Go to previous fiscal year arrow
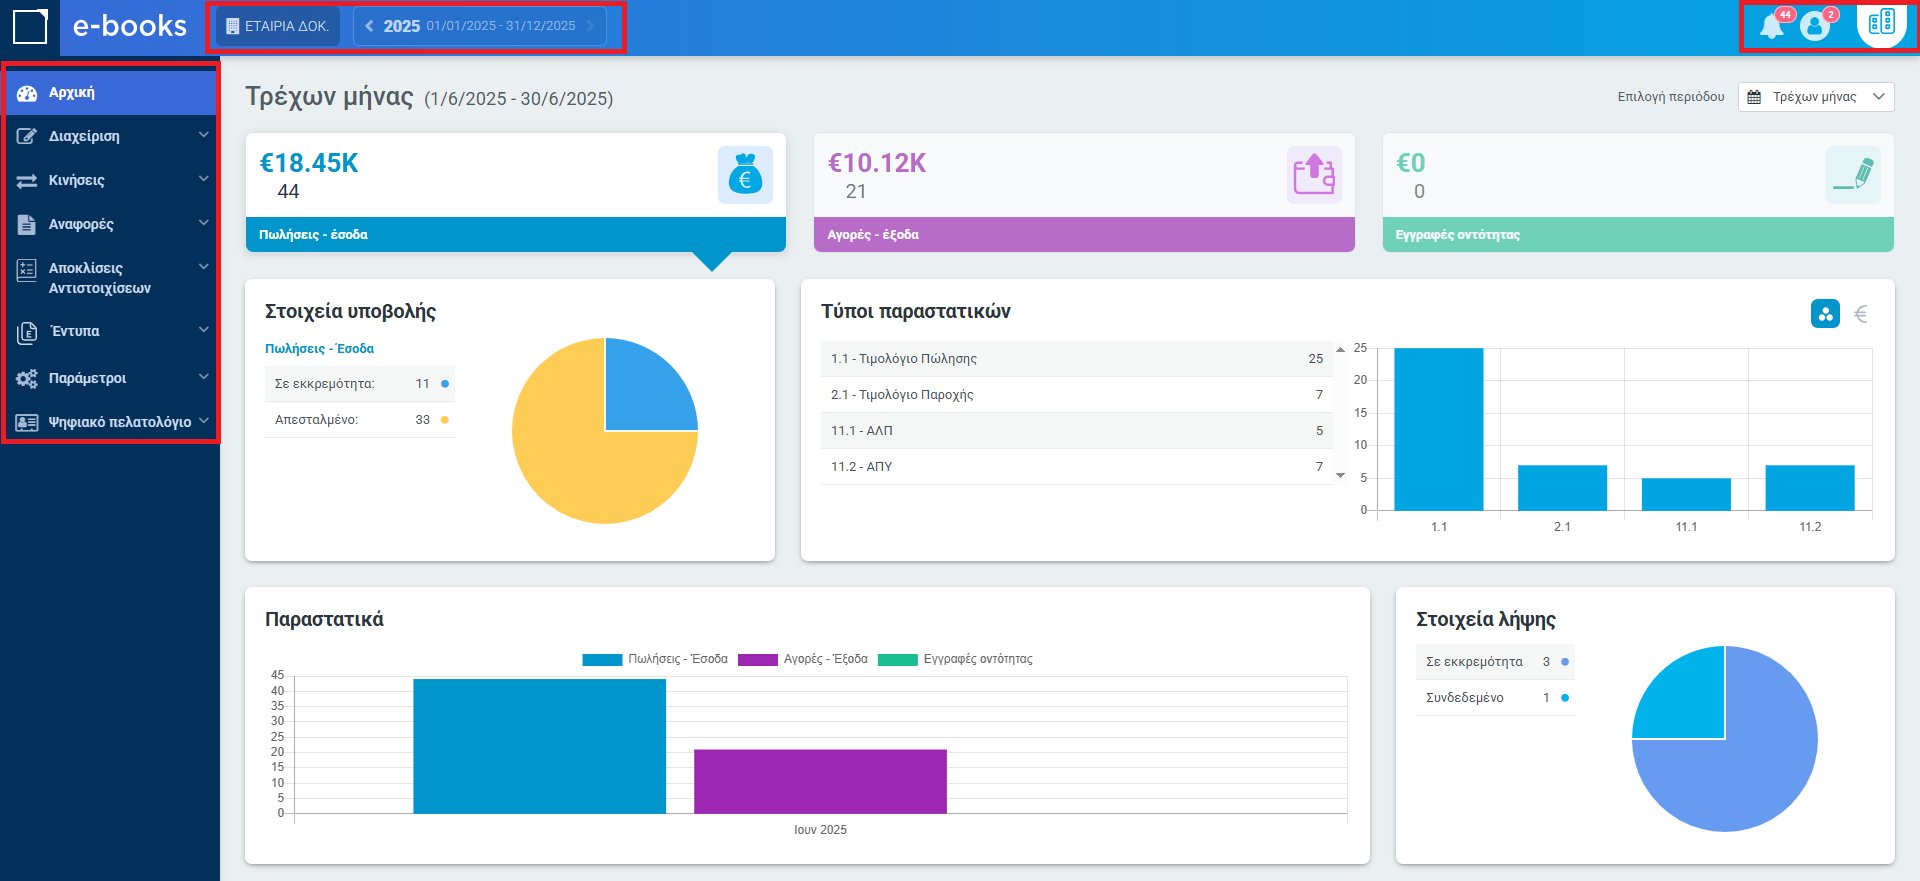Screen dimensions: 1920x881 (x=369, y=26)
